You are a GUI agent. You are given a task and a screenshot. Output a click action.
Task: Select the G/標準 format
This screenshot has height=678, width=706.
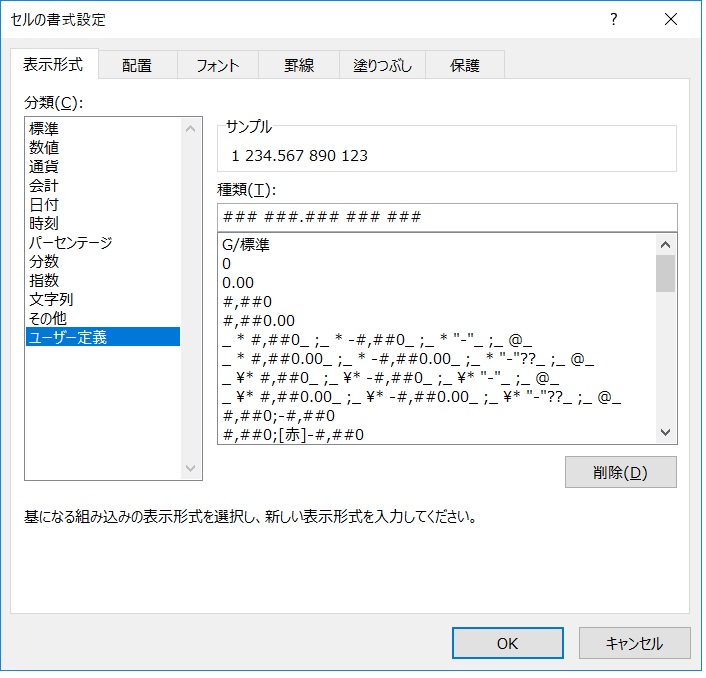tap(439, 246)
